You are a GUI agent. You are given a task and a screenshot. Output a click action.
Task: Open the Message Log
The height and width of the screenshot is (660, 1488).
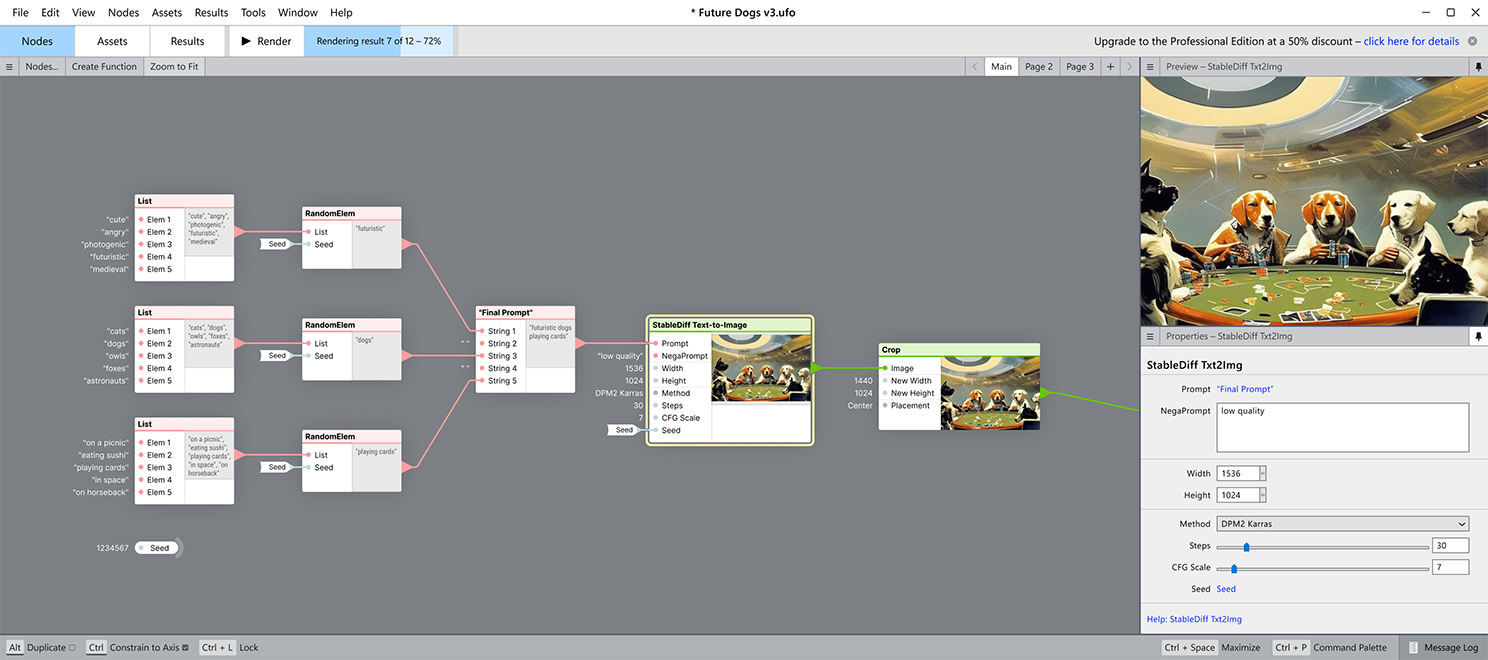coord(1444,648)
